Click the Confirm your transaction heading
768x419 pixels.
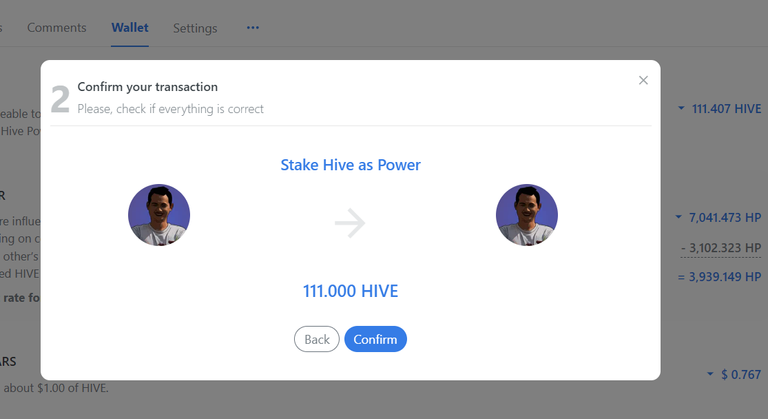147,87
